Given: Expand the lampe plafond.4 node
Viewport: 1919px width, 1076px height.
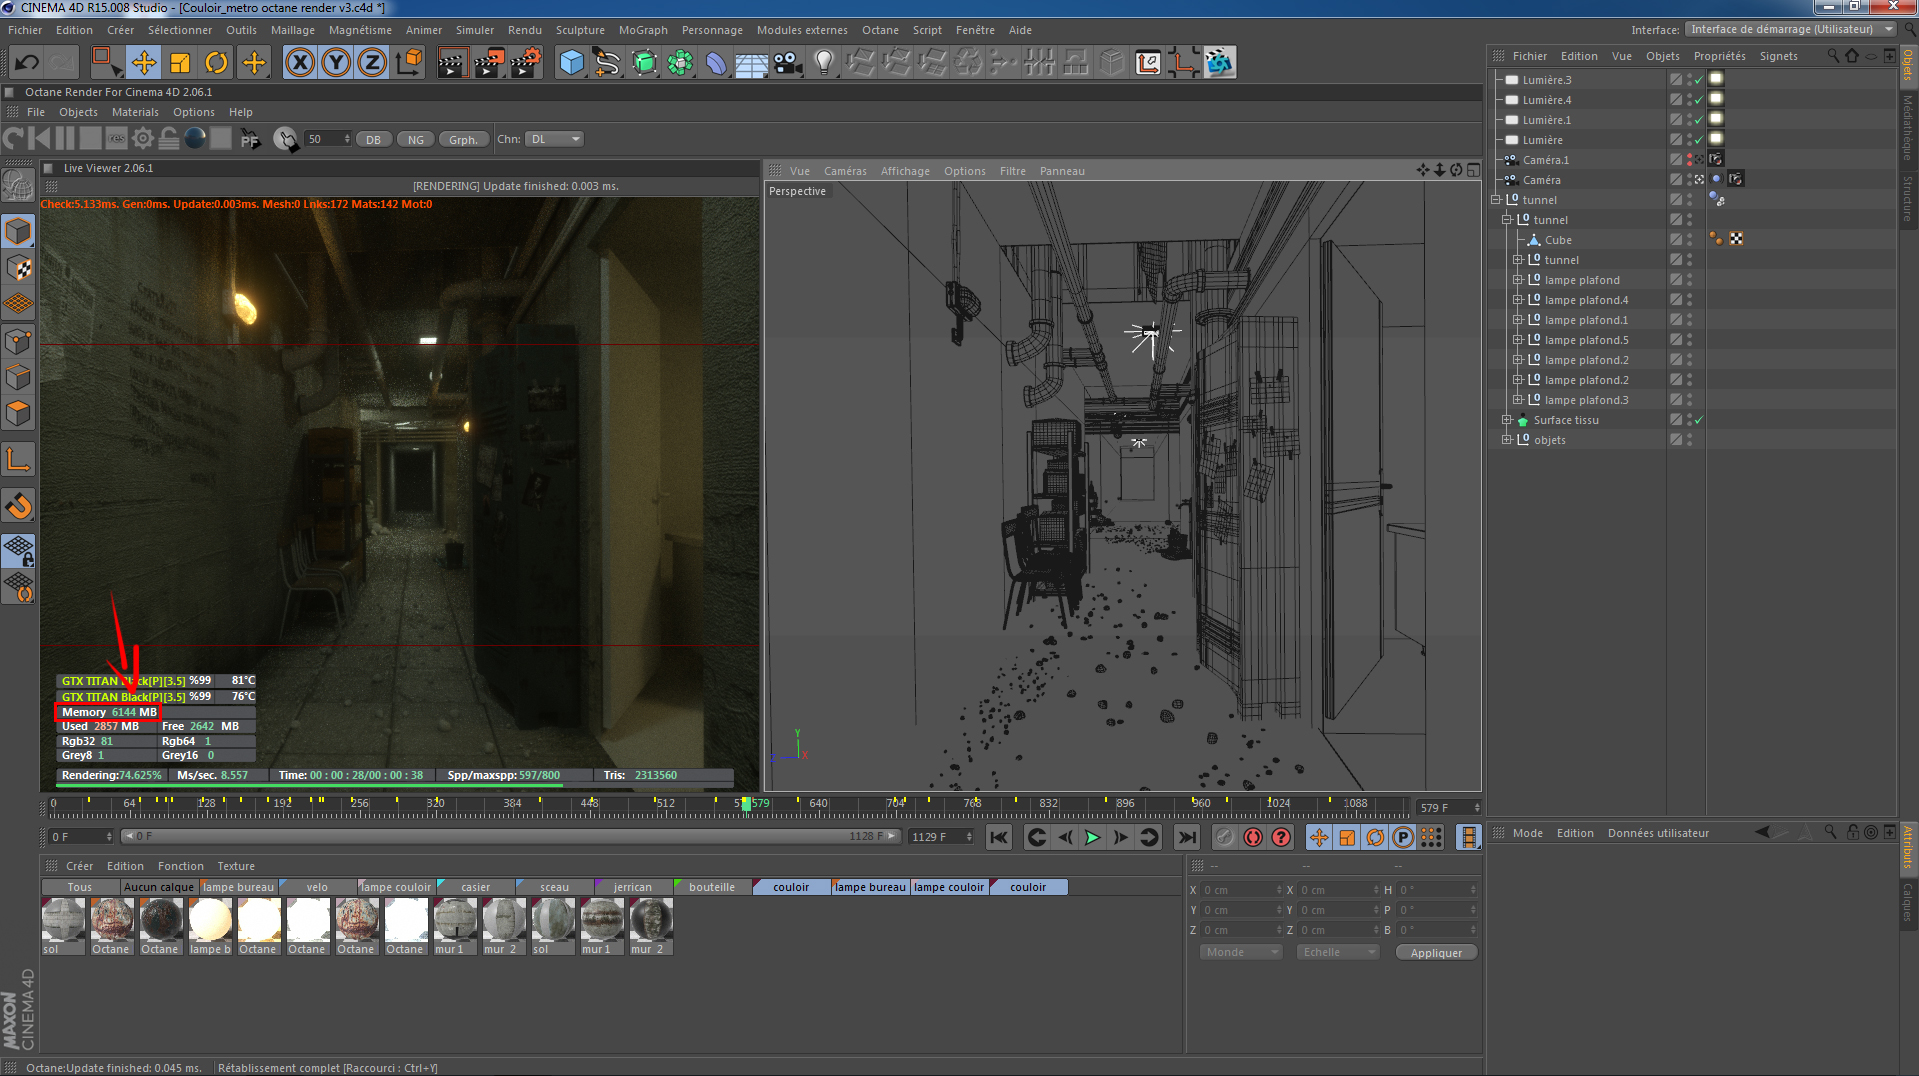Looking at the screenshot, I should [1517, 300].
